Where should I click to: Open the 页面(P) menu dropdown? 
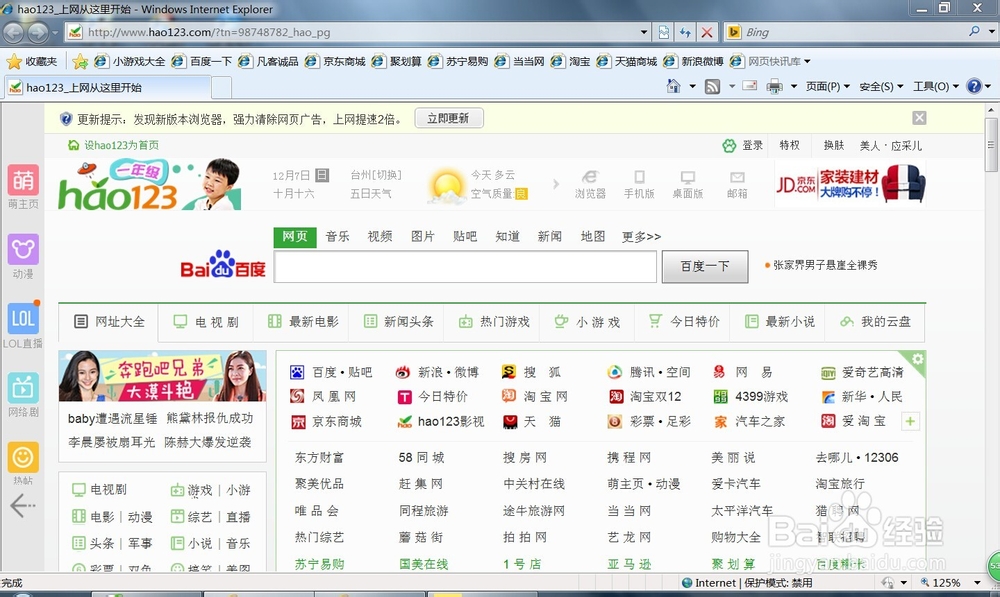[828, 86]
